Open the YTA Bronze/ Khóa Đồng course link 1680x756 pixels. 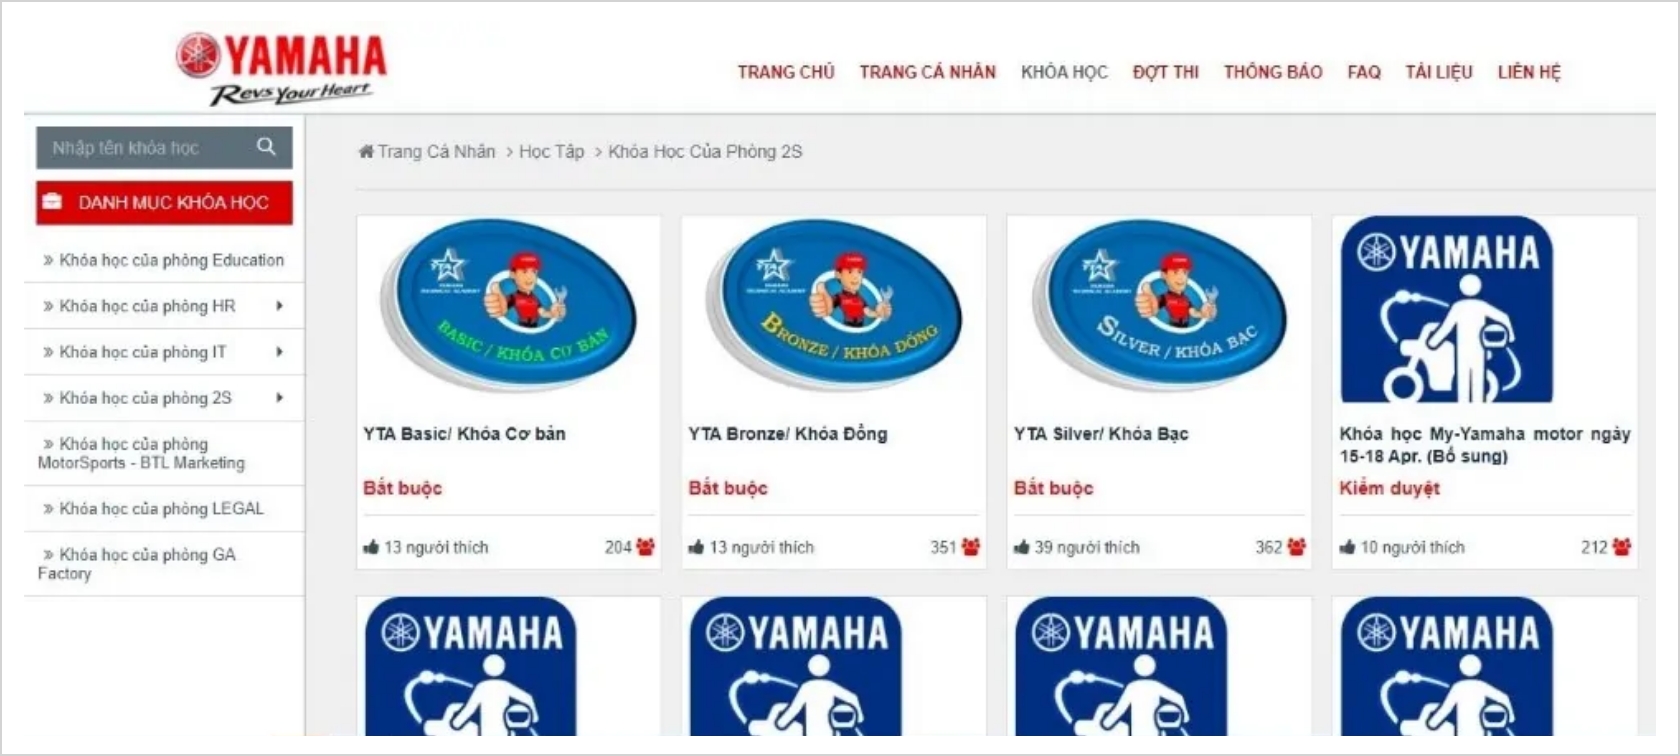click(788, 434)
